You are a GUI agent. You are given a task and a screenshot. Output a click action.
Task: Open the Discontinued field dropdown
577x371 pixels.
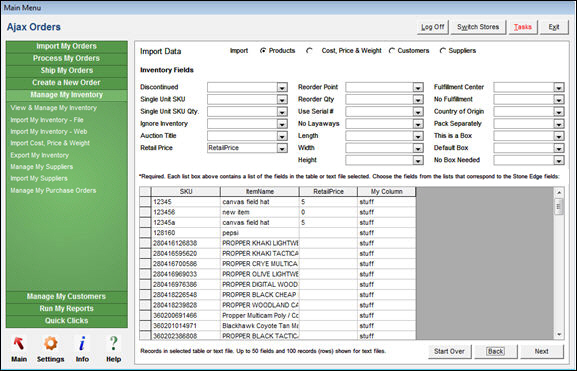click(x=282, y=87)
